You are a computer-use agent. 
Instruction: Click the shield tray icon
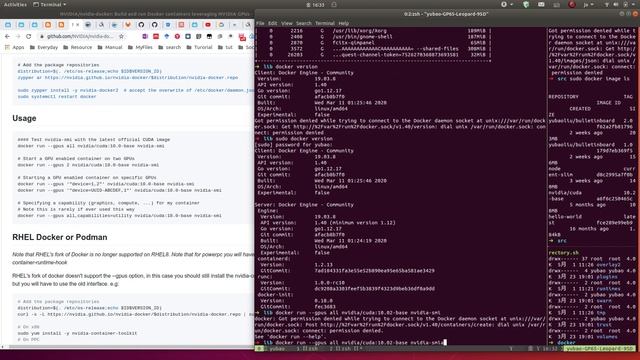tap(526, 4)
